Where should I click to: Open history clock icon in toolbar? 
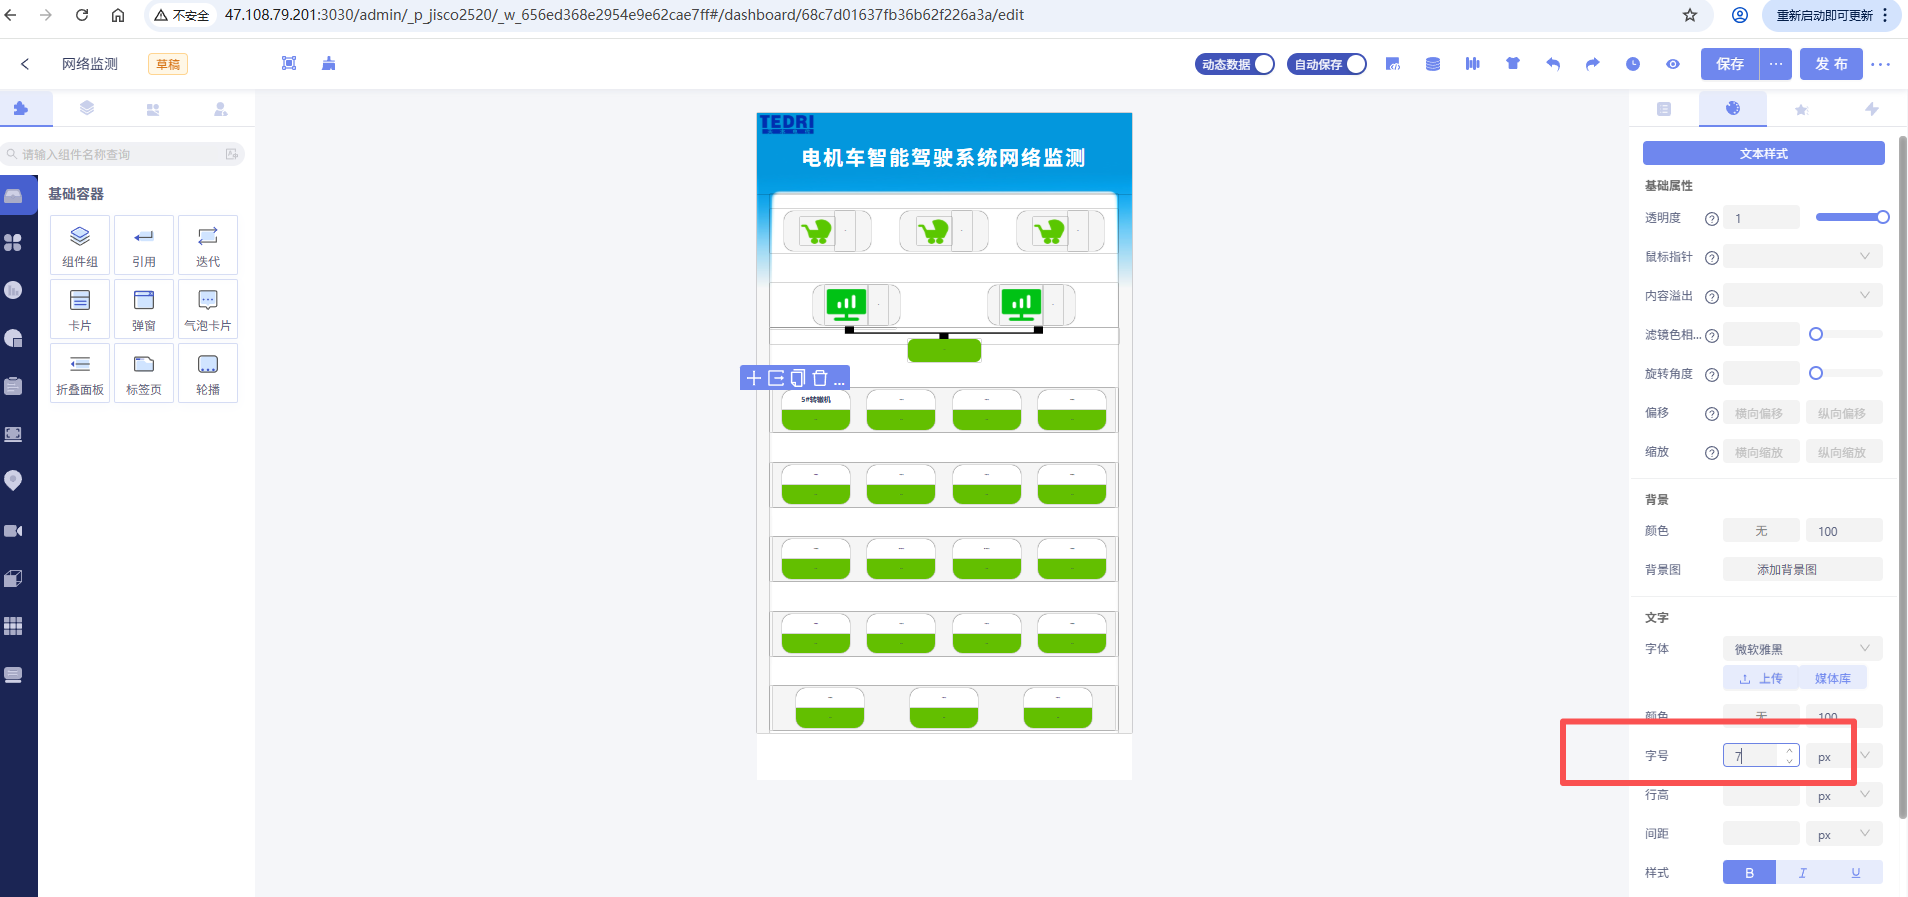[1633, 64]
